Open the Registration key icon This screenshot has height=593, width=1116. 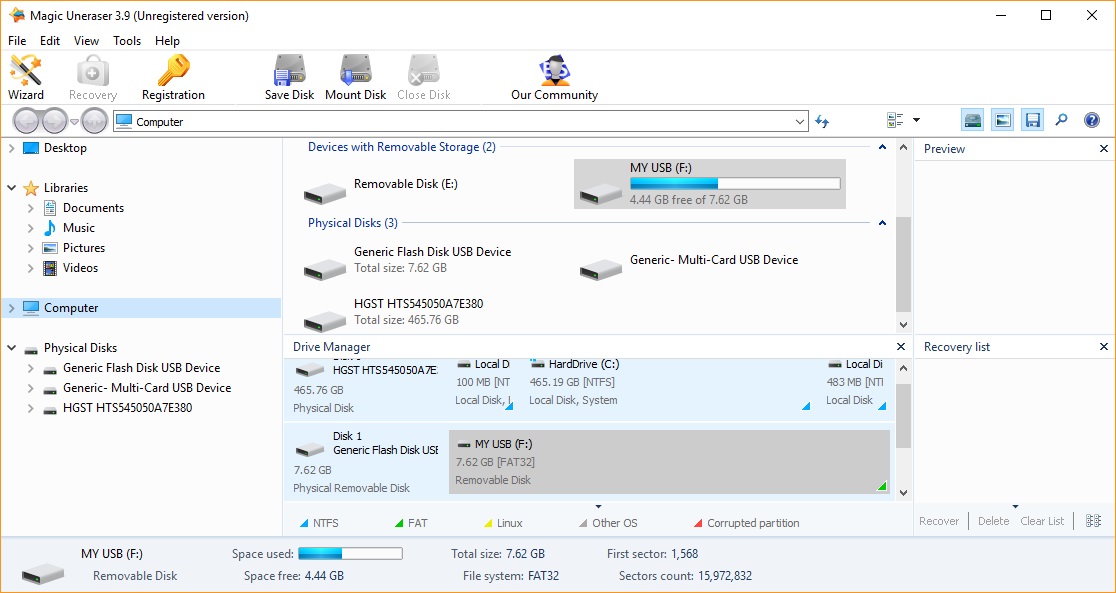[x=173, y=78]
